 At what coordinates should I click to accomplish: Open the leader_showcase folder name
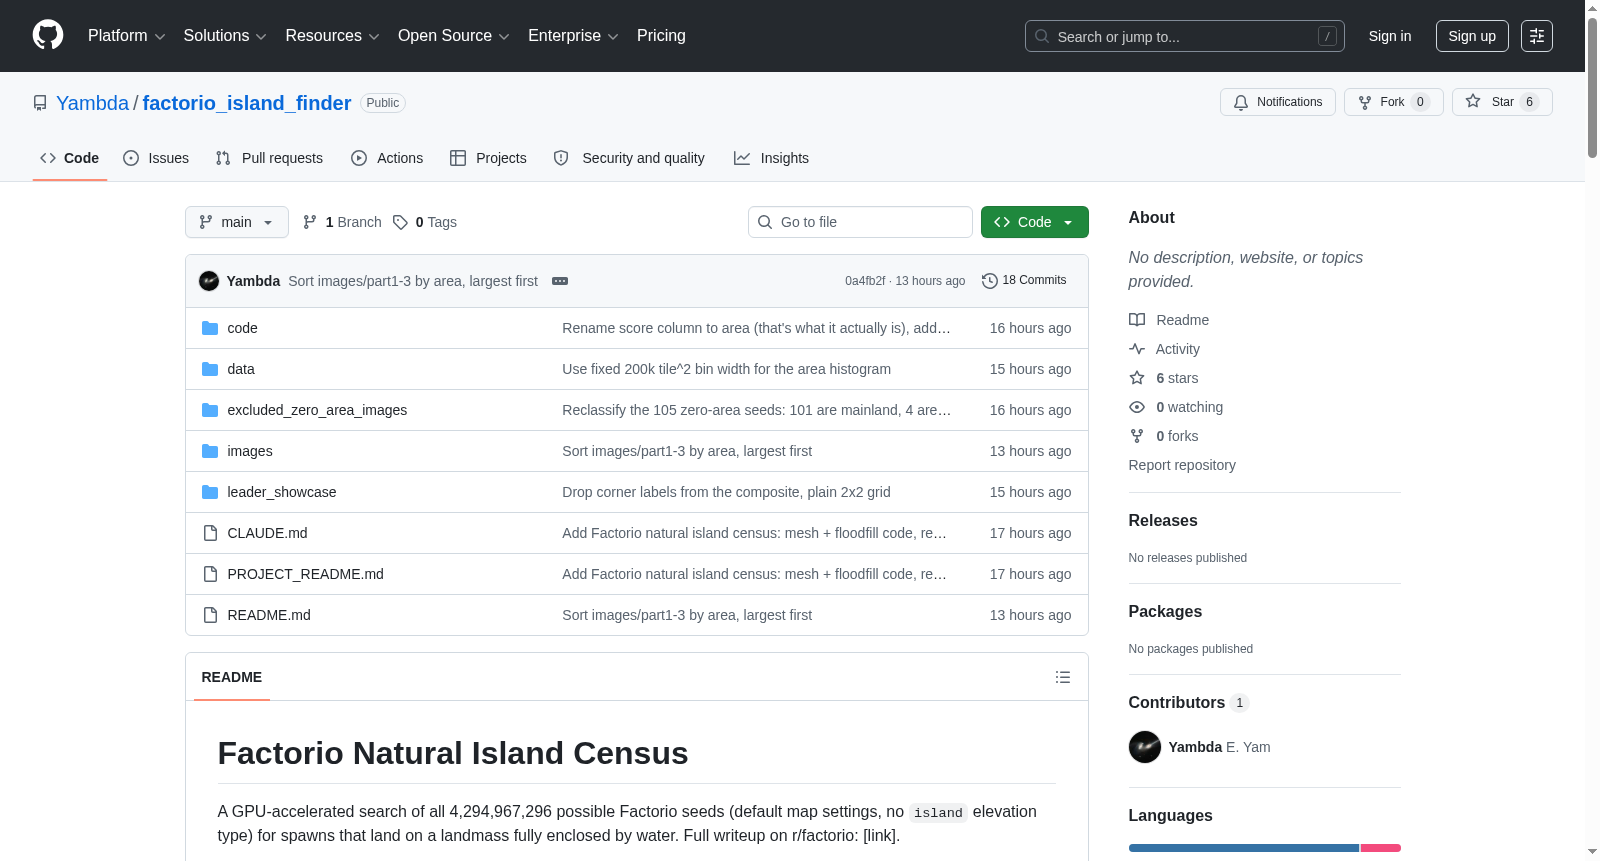282,492
